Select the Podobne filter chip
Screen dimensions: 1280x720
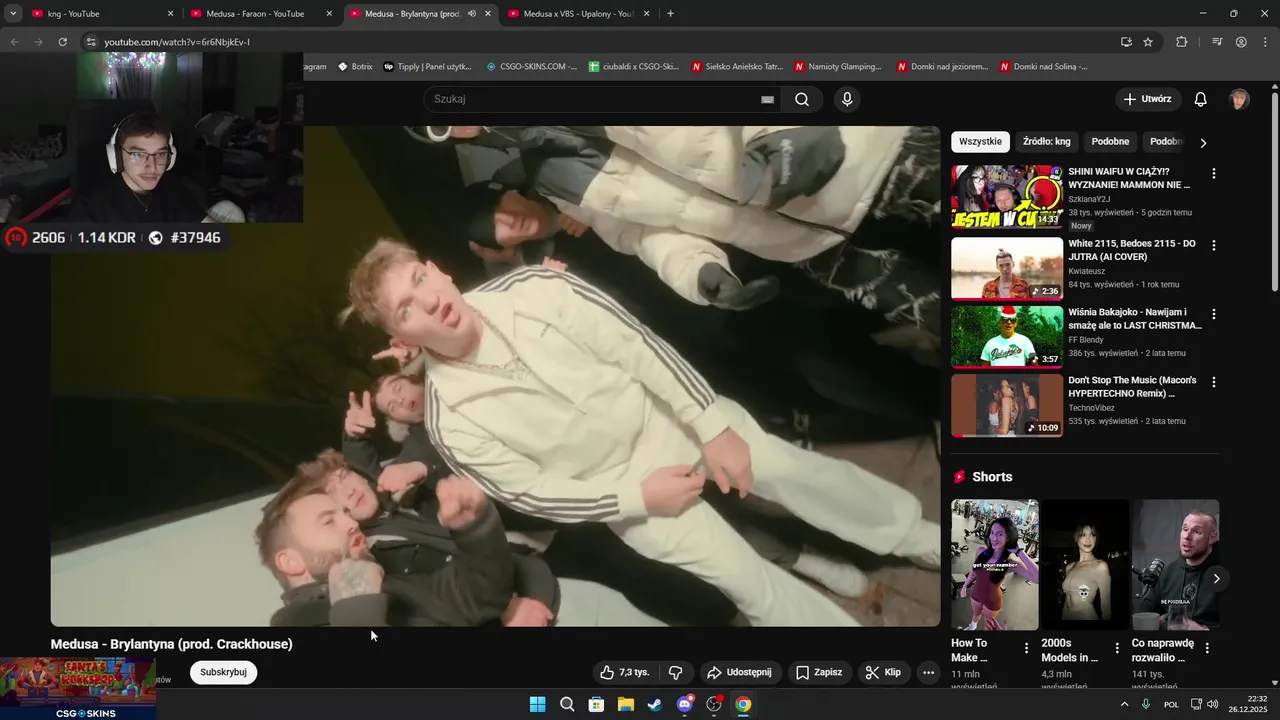click(1110, 142)
